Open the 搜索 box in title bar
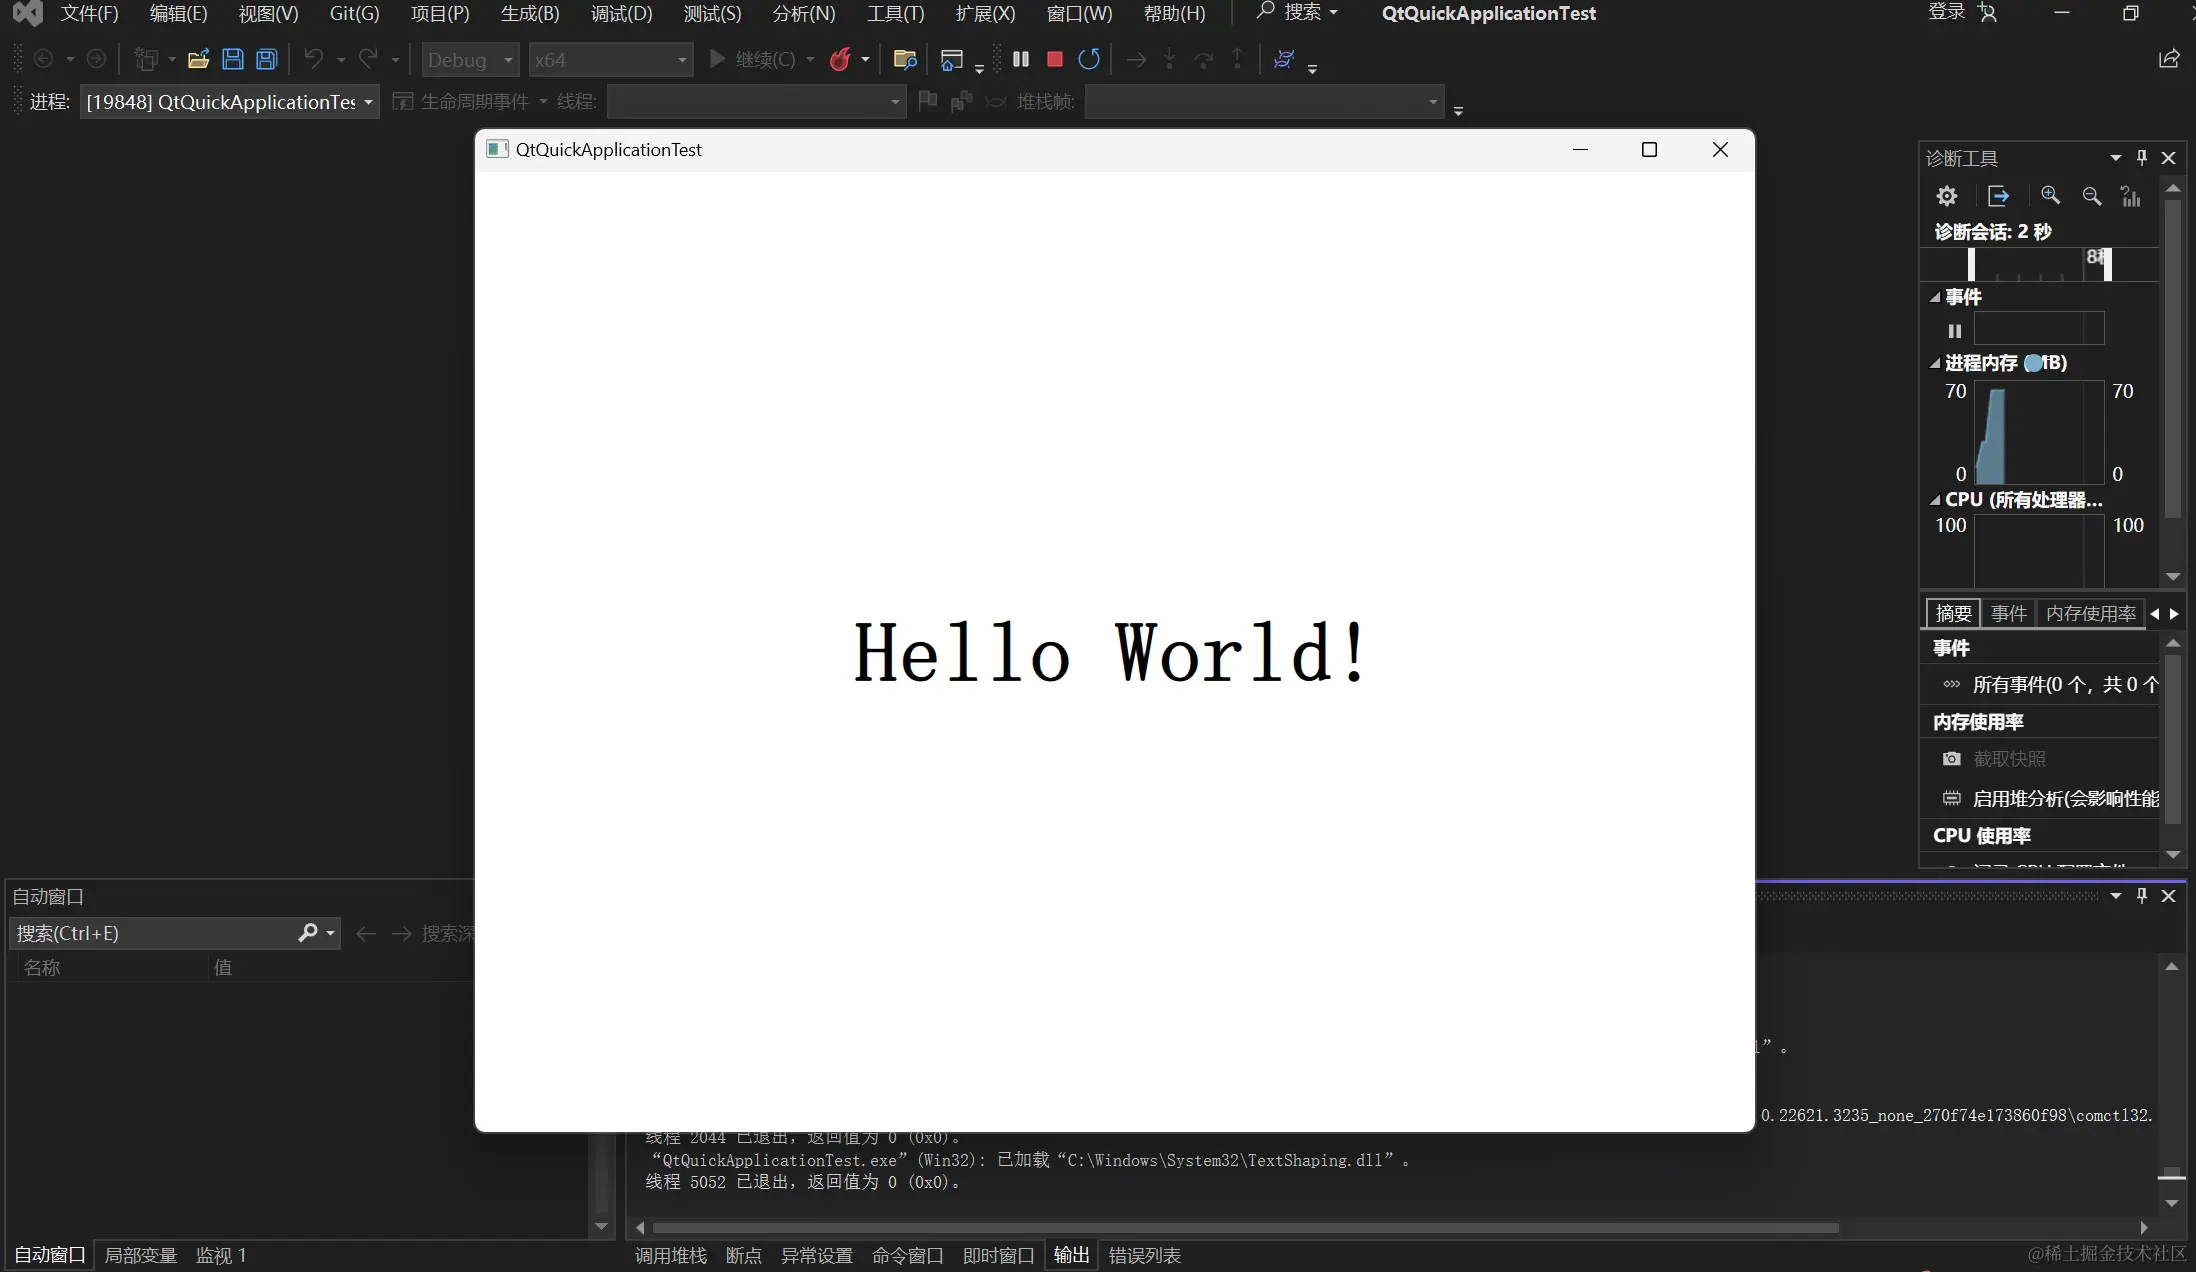 coord(1297,13)
